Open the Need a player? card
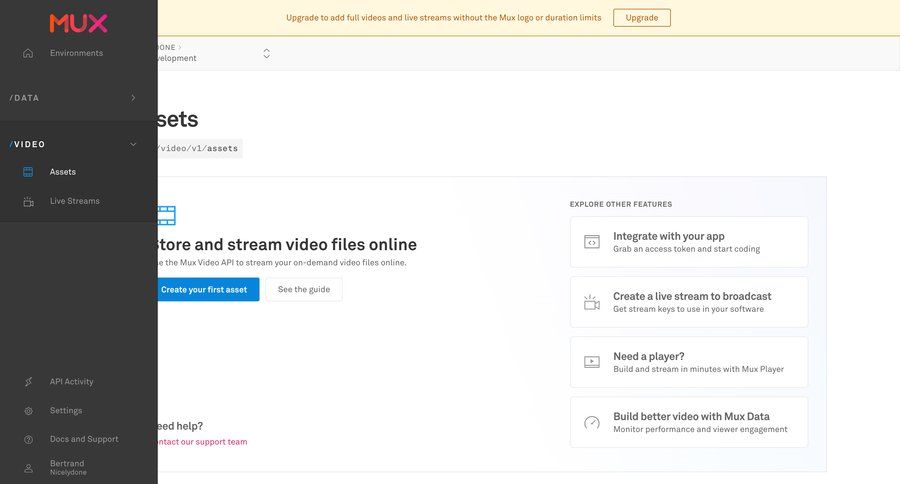This screenshot has width=900, height=484. pos(688,362)
